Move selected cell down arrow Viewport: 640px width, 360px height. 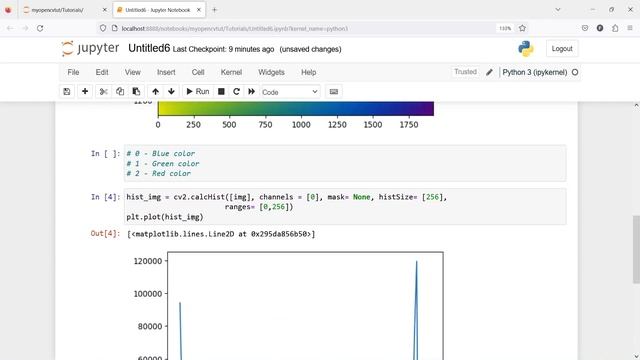click(171, 91)
